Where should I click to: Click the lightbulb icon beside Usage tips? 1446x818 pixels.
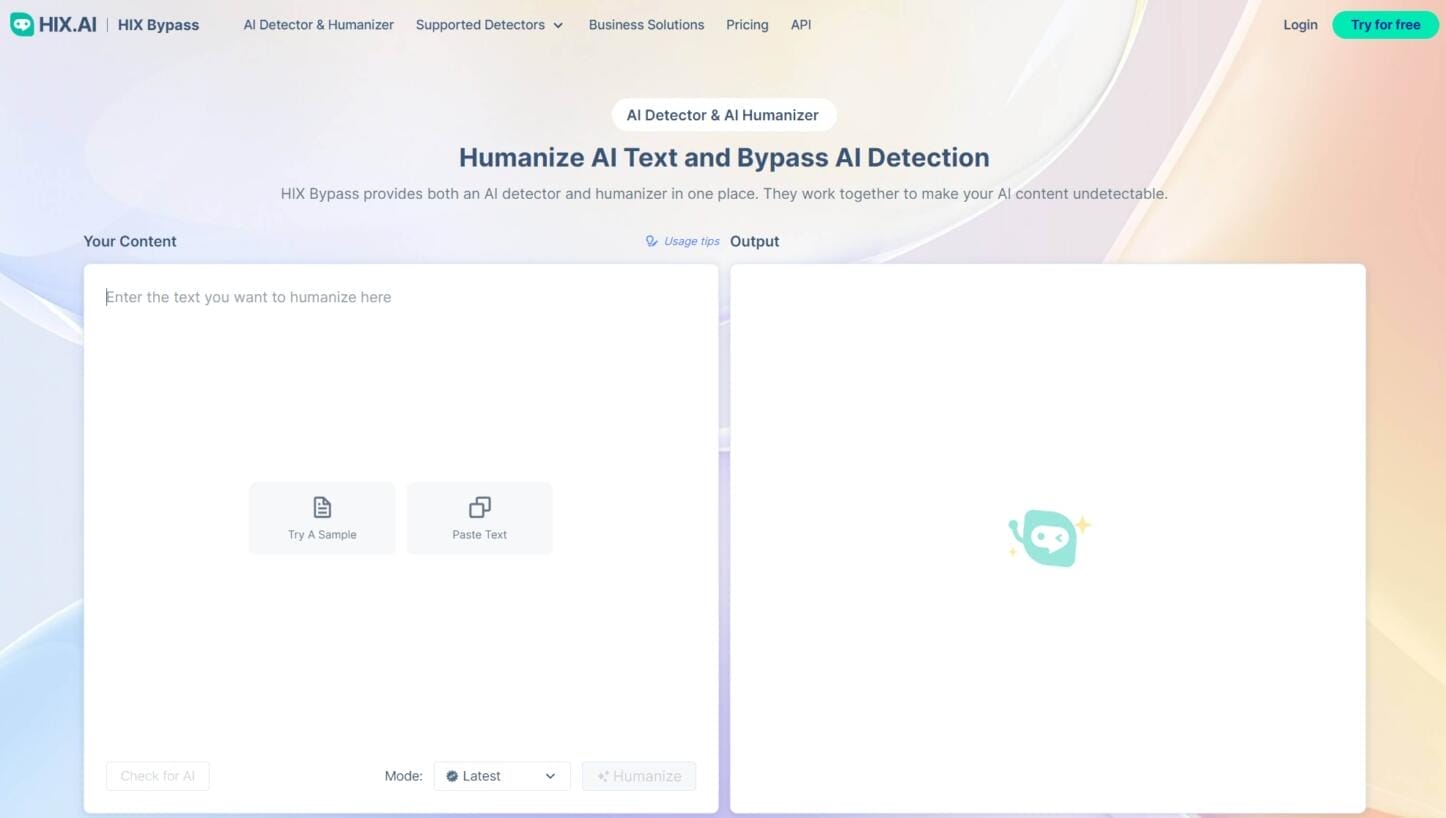651,241
